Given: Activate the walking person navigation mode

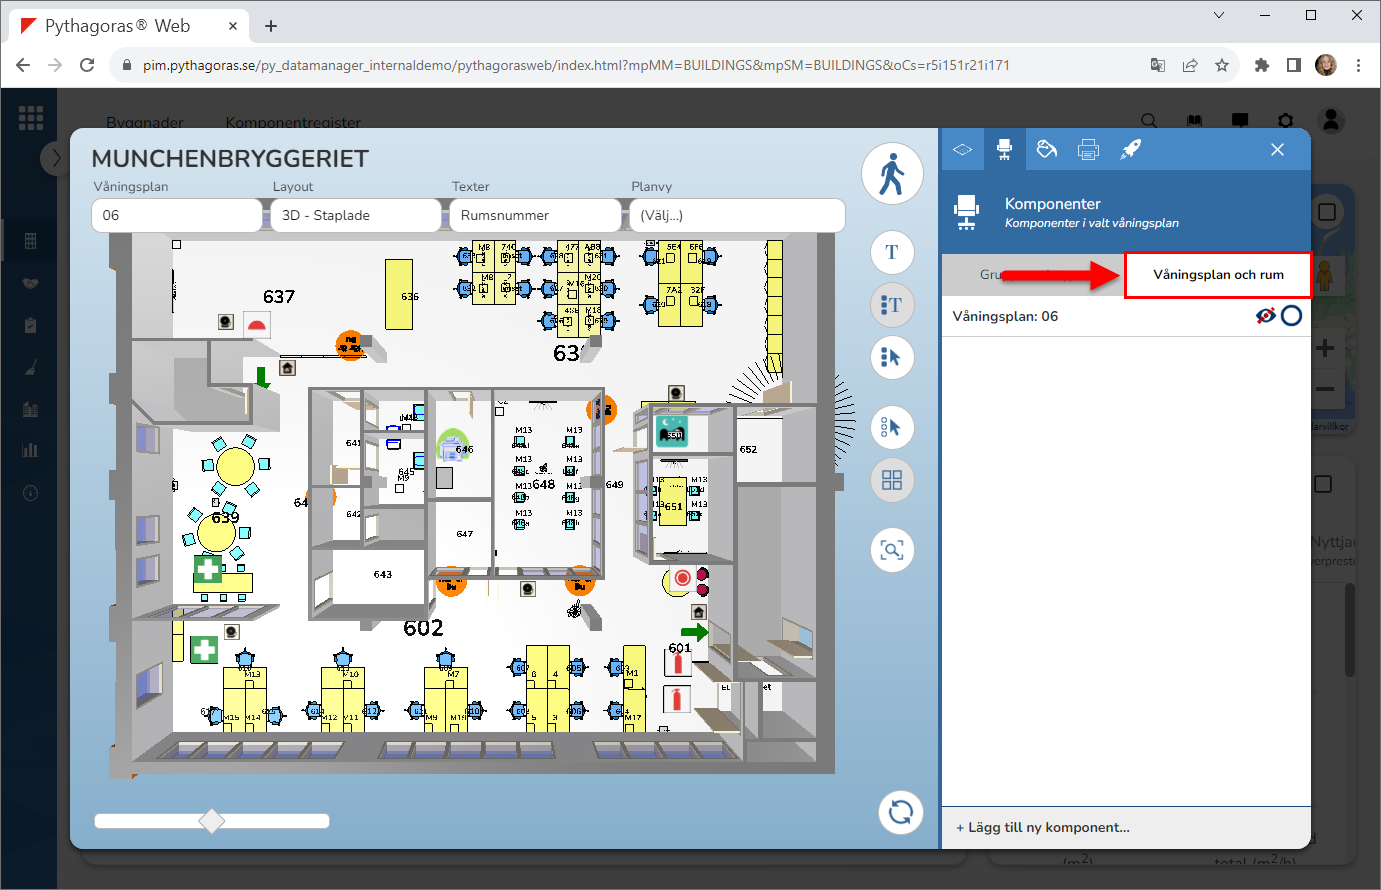Looking at the screenshot, I should click(x=891, y=174).
